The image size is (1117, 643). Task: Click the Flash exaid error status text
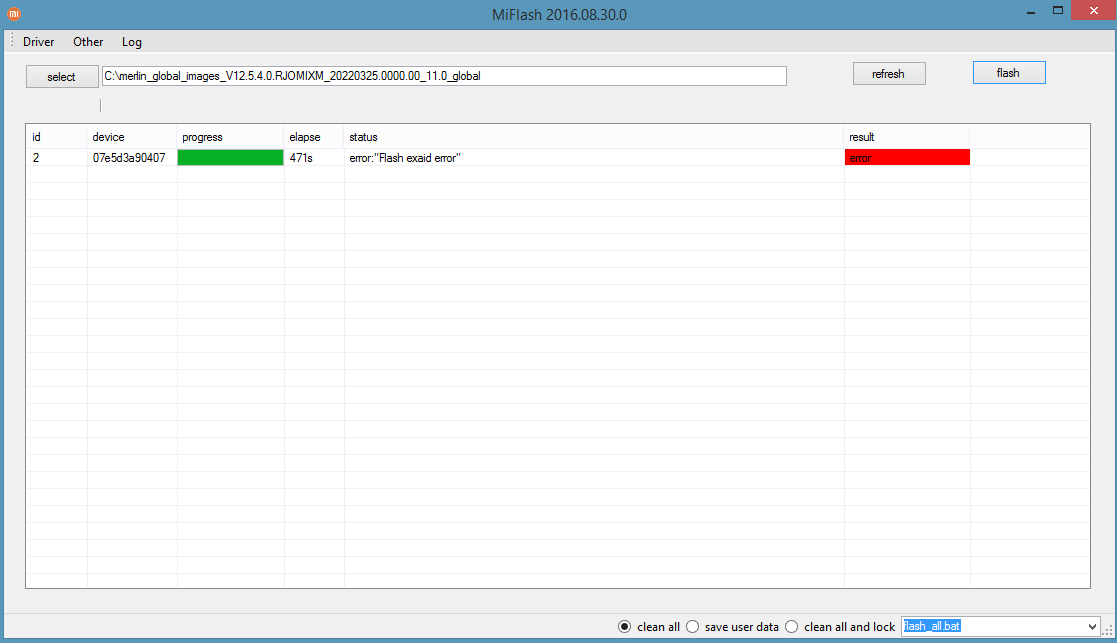(x=405, y=158)
